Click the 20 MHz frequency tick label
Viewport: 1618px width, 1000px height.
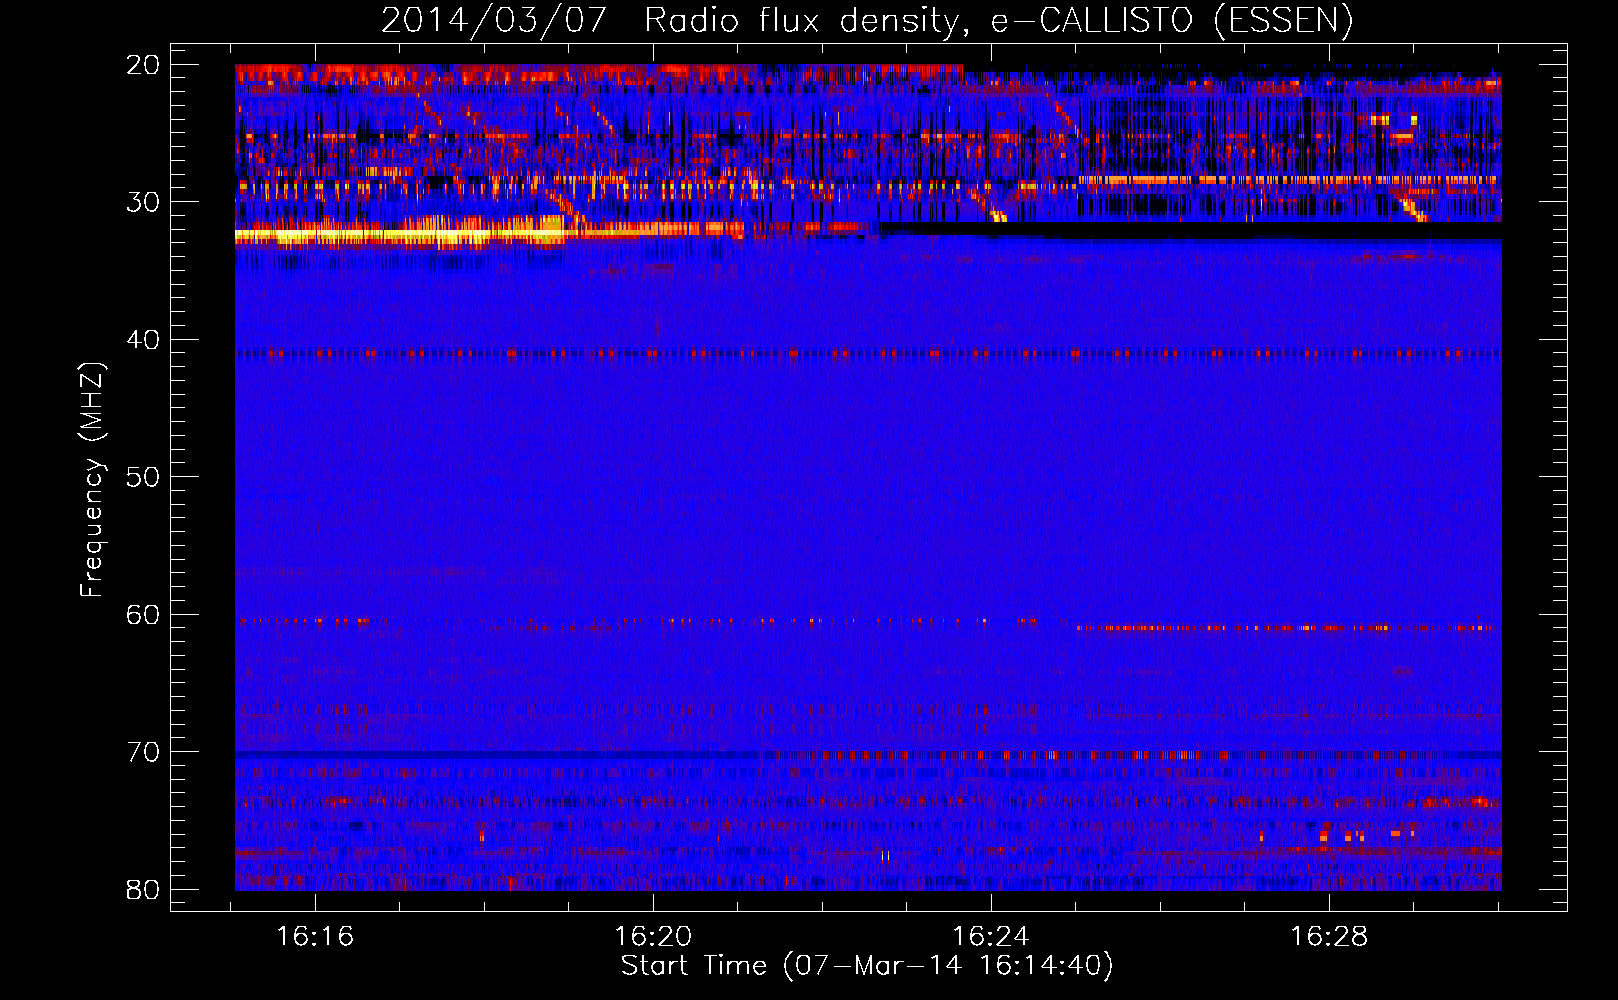pyautogui.click(x=143, y=65)
